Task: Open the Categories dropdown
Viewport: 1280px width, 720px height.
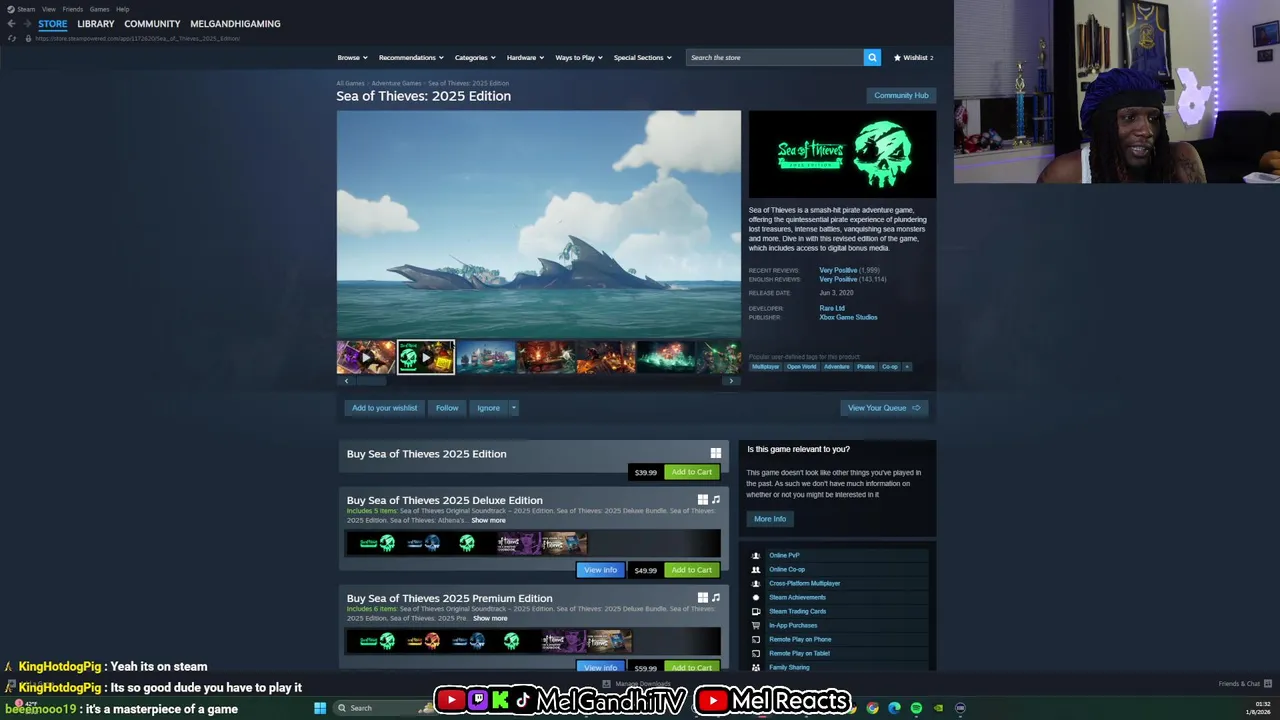Action: pyautogui.click(x=475, y=57)
